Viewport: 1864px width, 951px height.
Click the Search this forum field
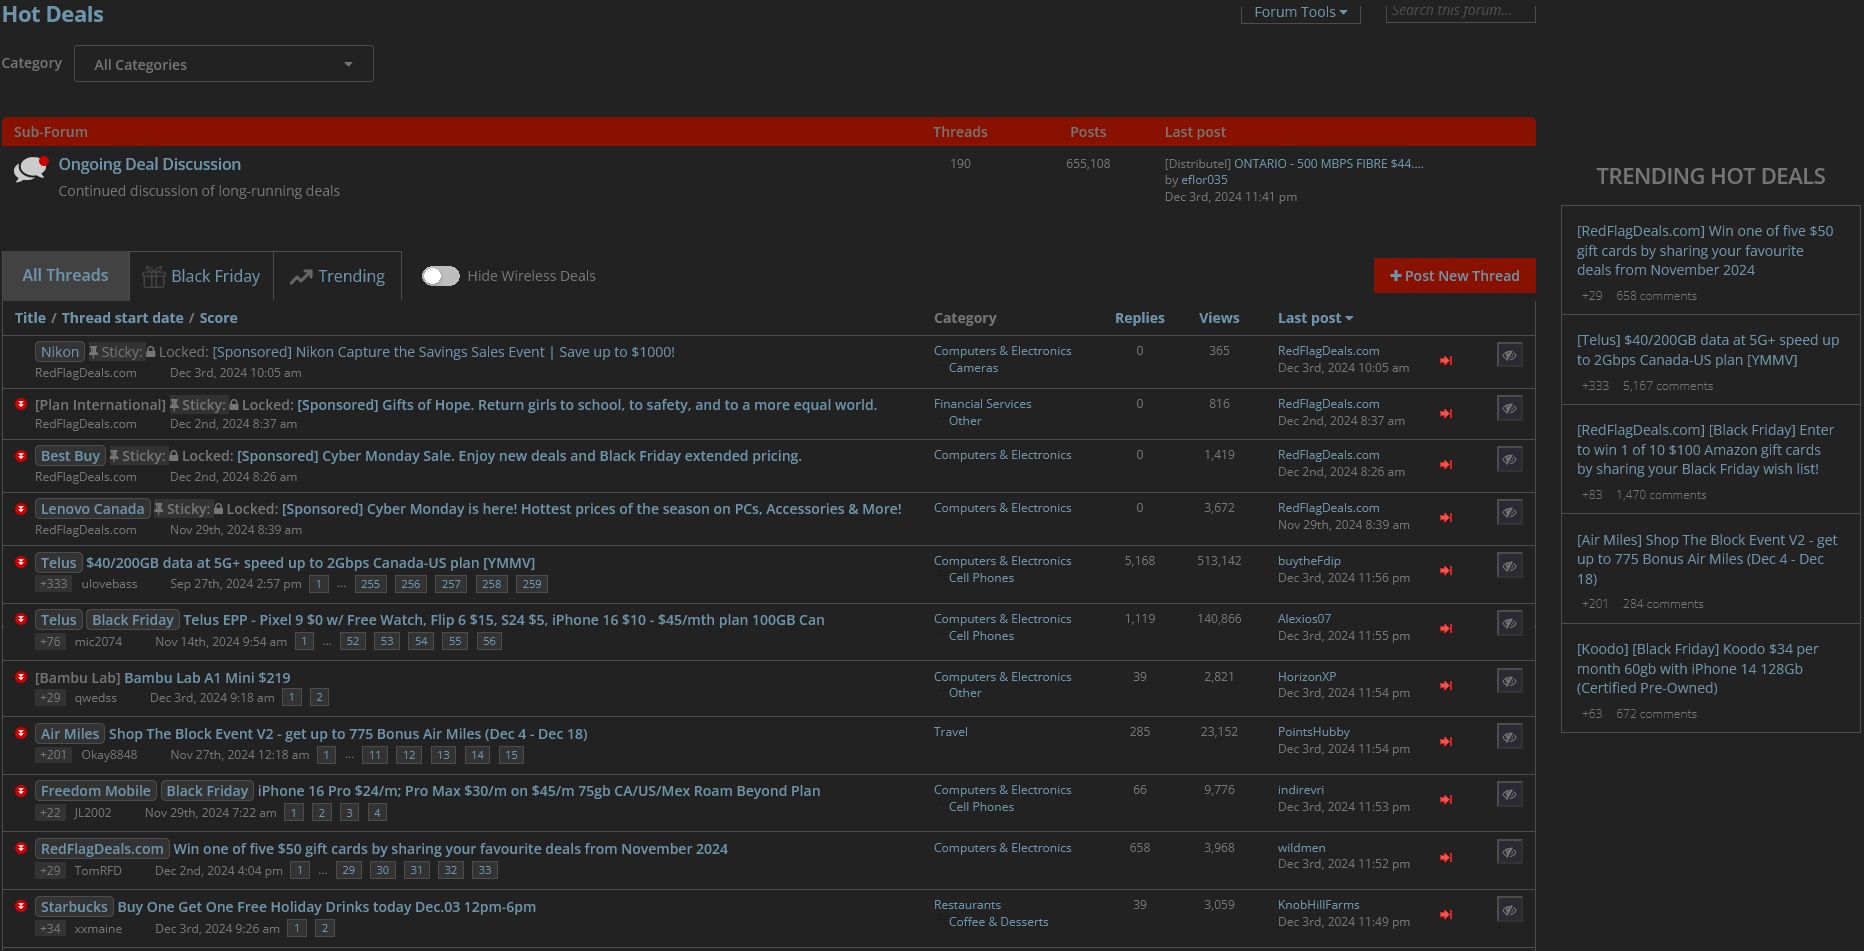(x=1460, y=11)
